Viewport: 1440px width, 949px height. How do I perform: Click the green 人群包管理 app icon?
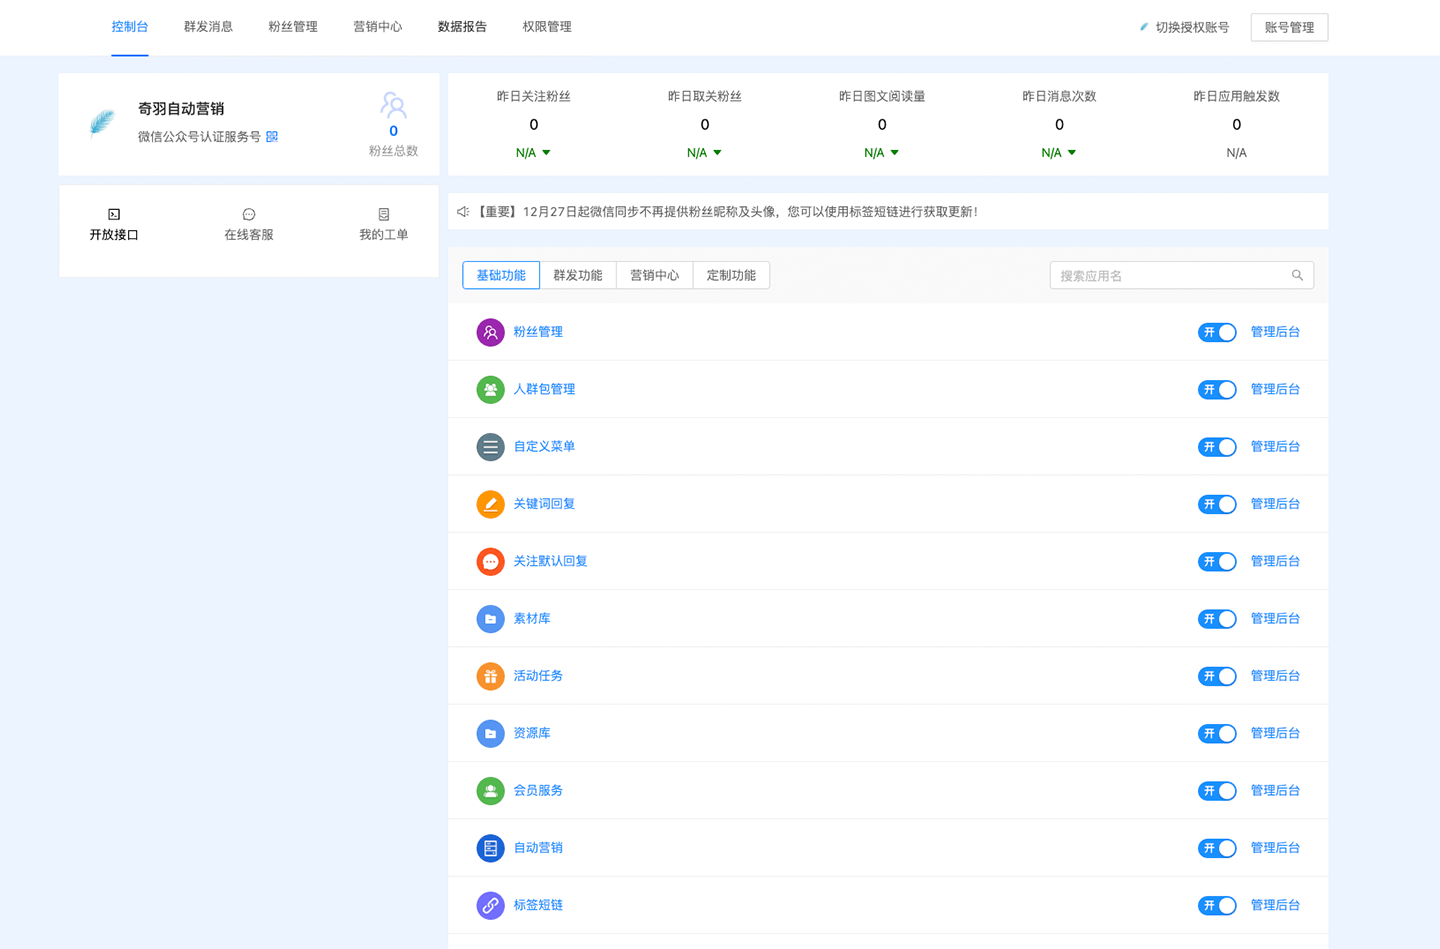pos(490,390)
